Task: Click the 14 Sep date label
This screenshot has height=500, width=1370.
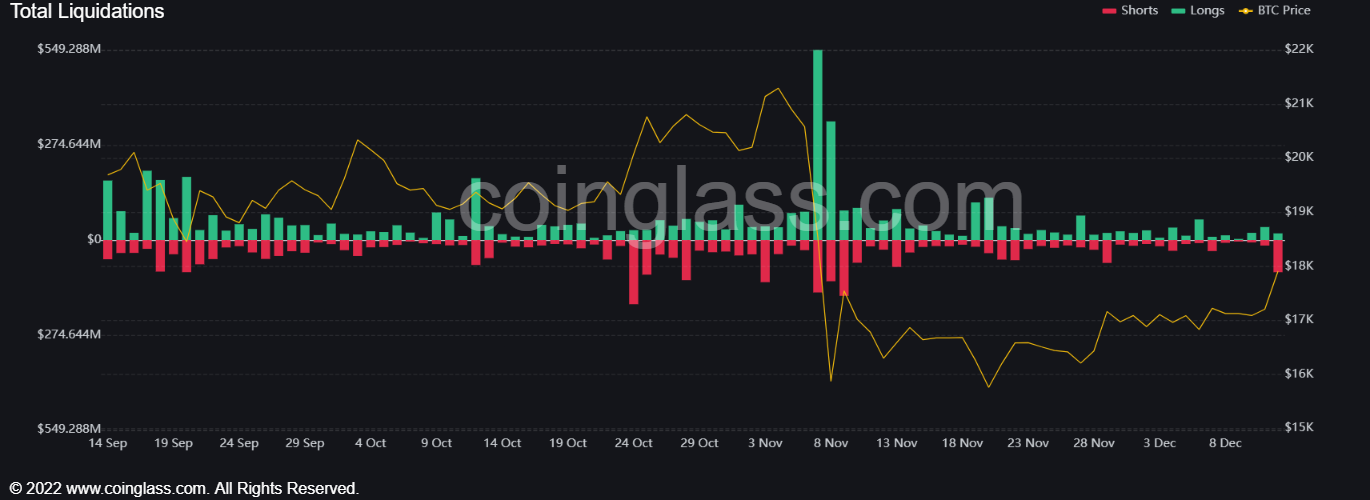Action: (108, 443)
